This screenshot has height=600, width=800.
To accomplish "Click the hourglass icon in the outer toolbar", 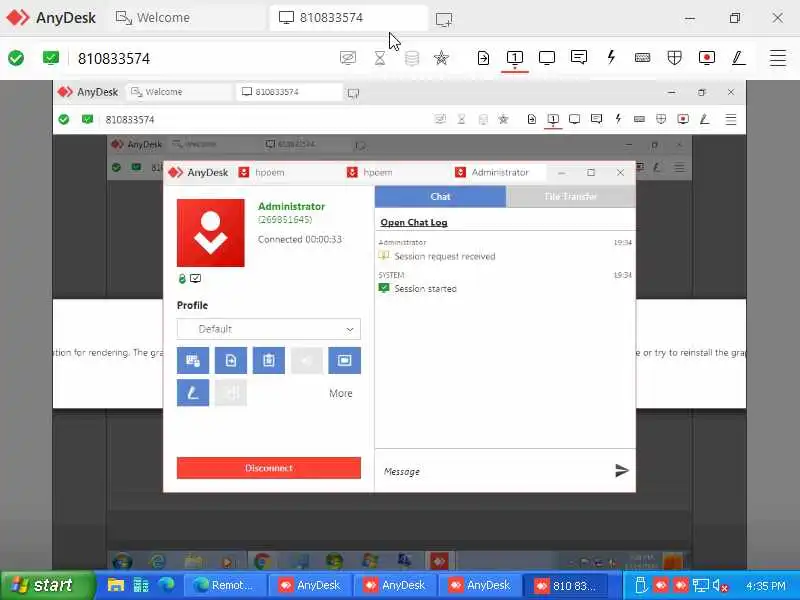I will click(x=380, y=58).
